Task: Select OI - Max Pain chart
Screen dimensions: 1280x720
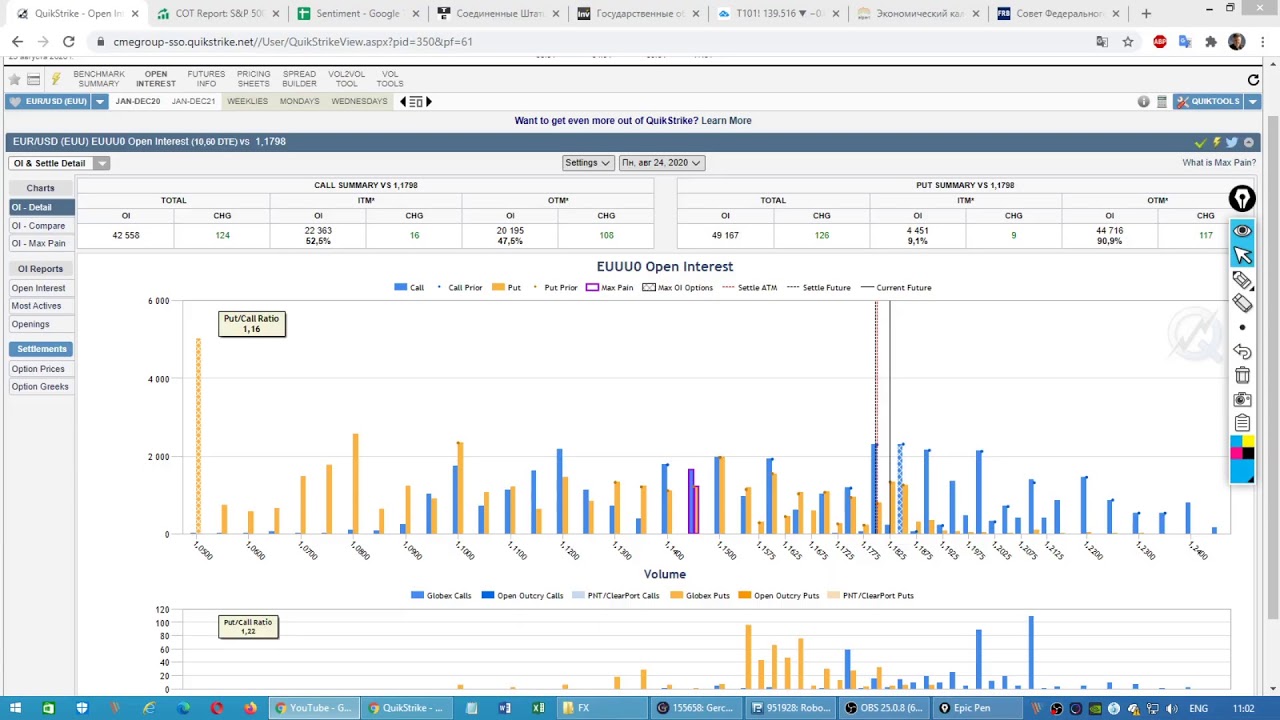Action: pyautogui.click(x=39, y=244)
